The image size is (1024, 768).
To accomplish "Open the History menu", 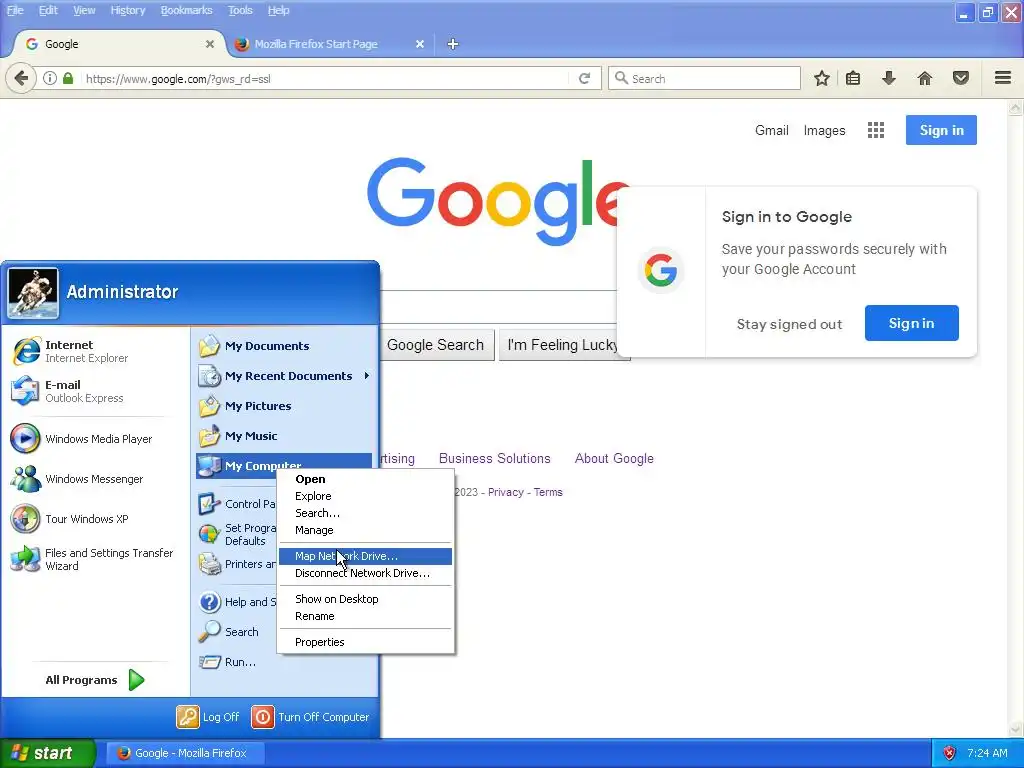I will click(x=127, y=10).
